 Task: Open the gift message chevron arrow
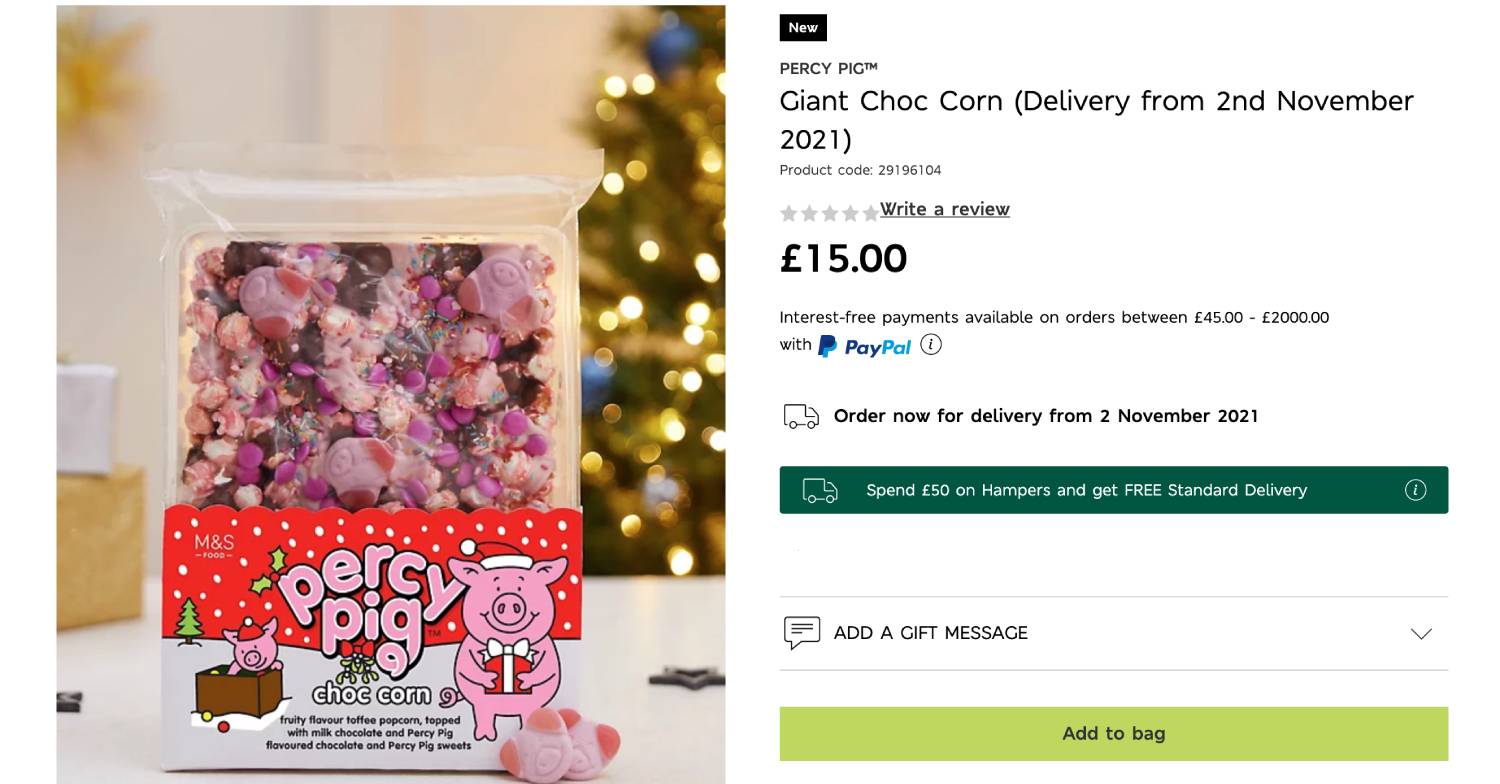point(1420,632)
